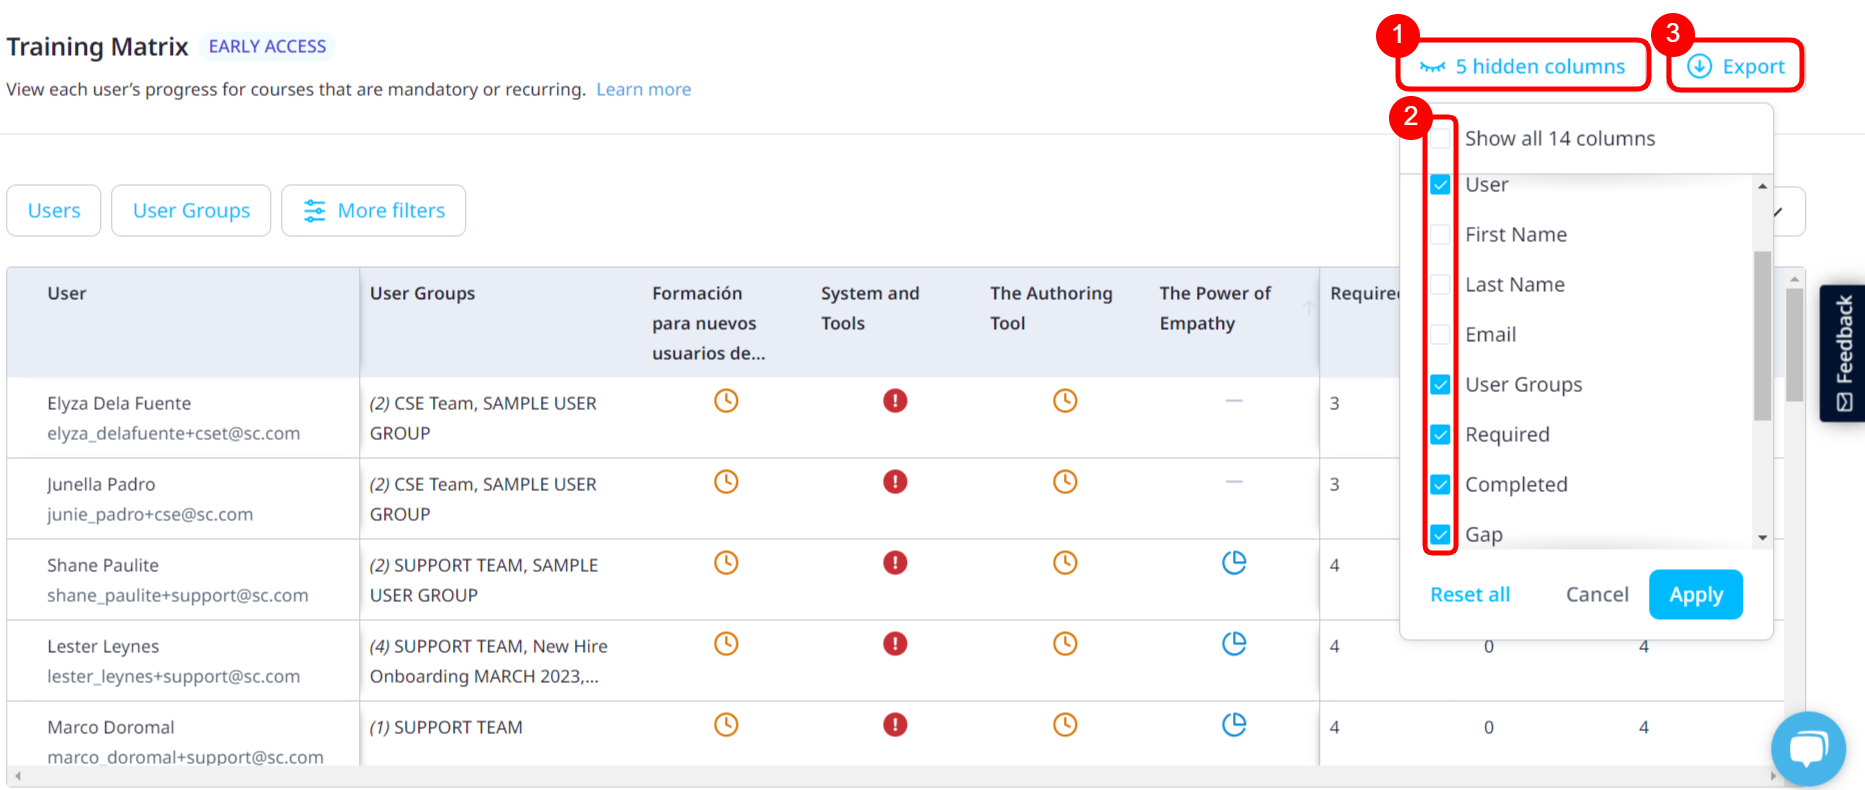Click the chat bubble icon
1865x790 pixels.
(x=1807, y=748)
